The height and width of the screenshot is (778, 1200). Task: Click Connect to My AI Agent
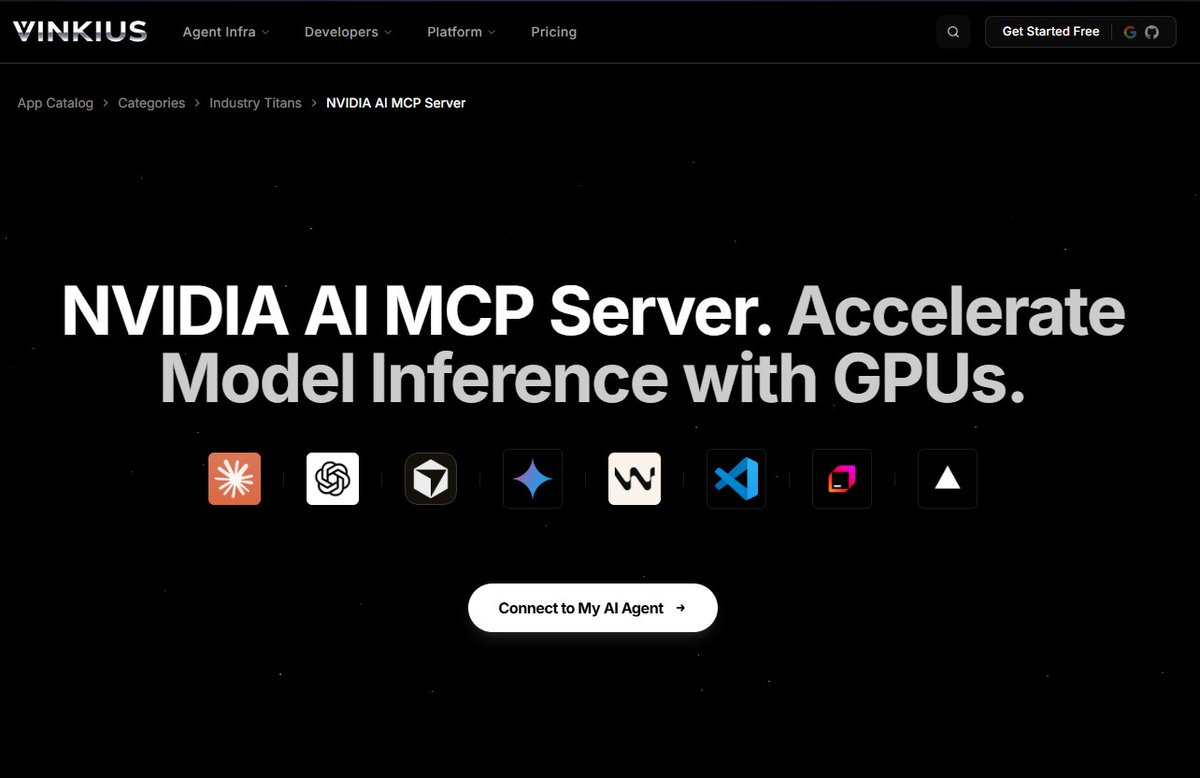(593, 608)
